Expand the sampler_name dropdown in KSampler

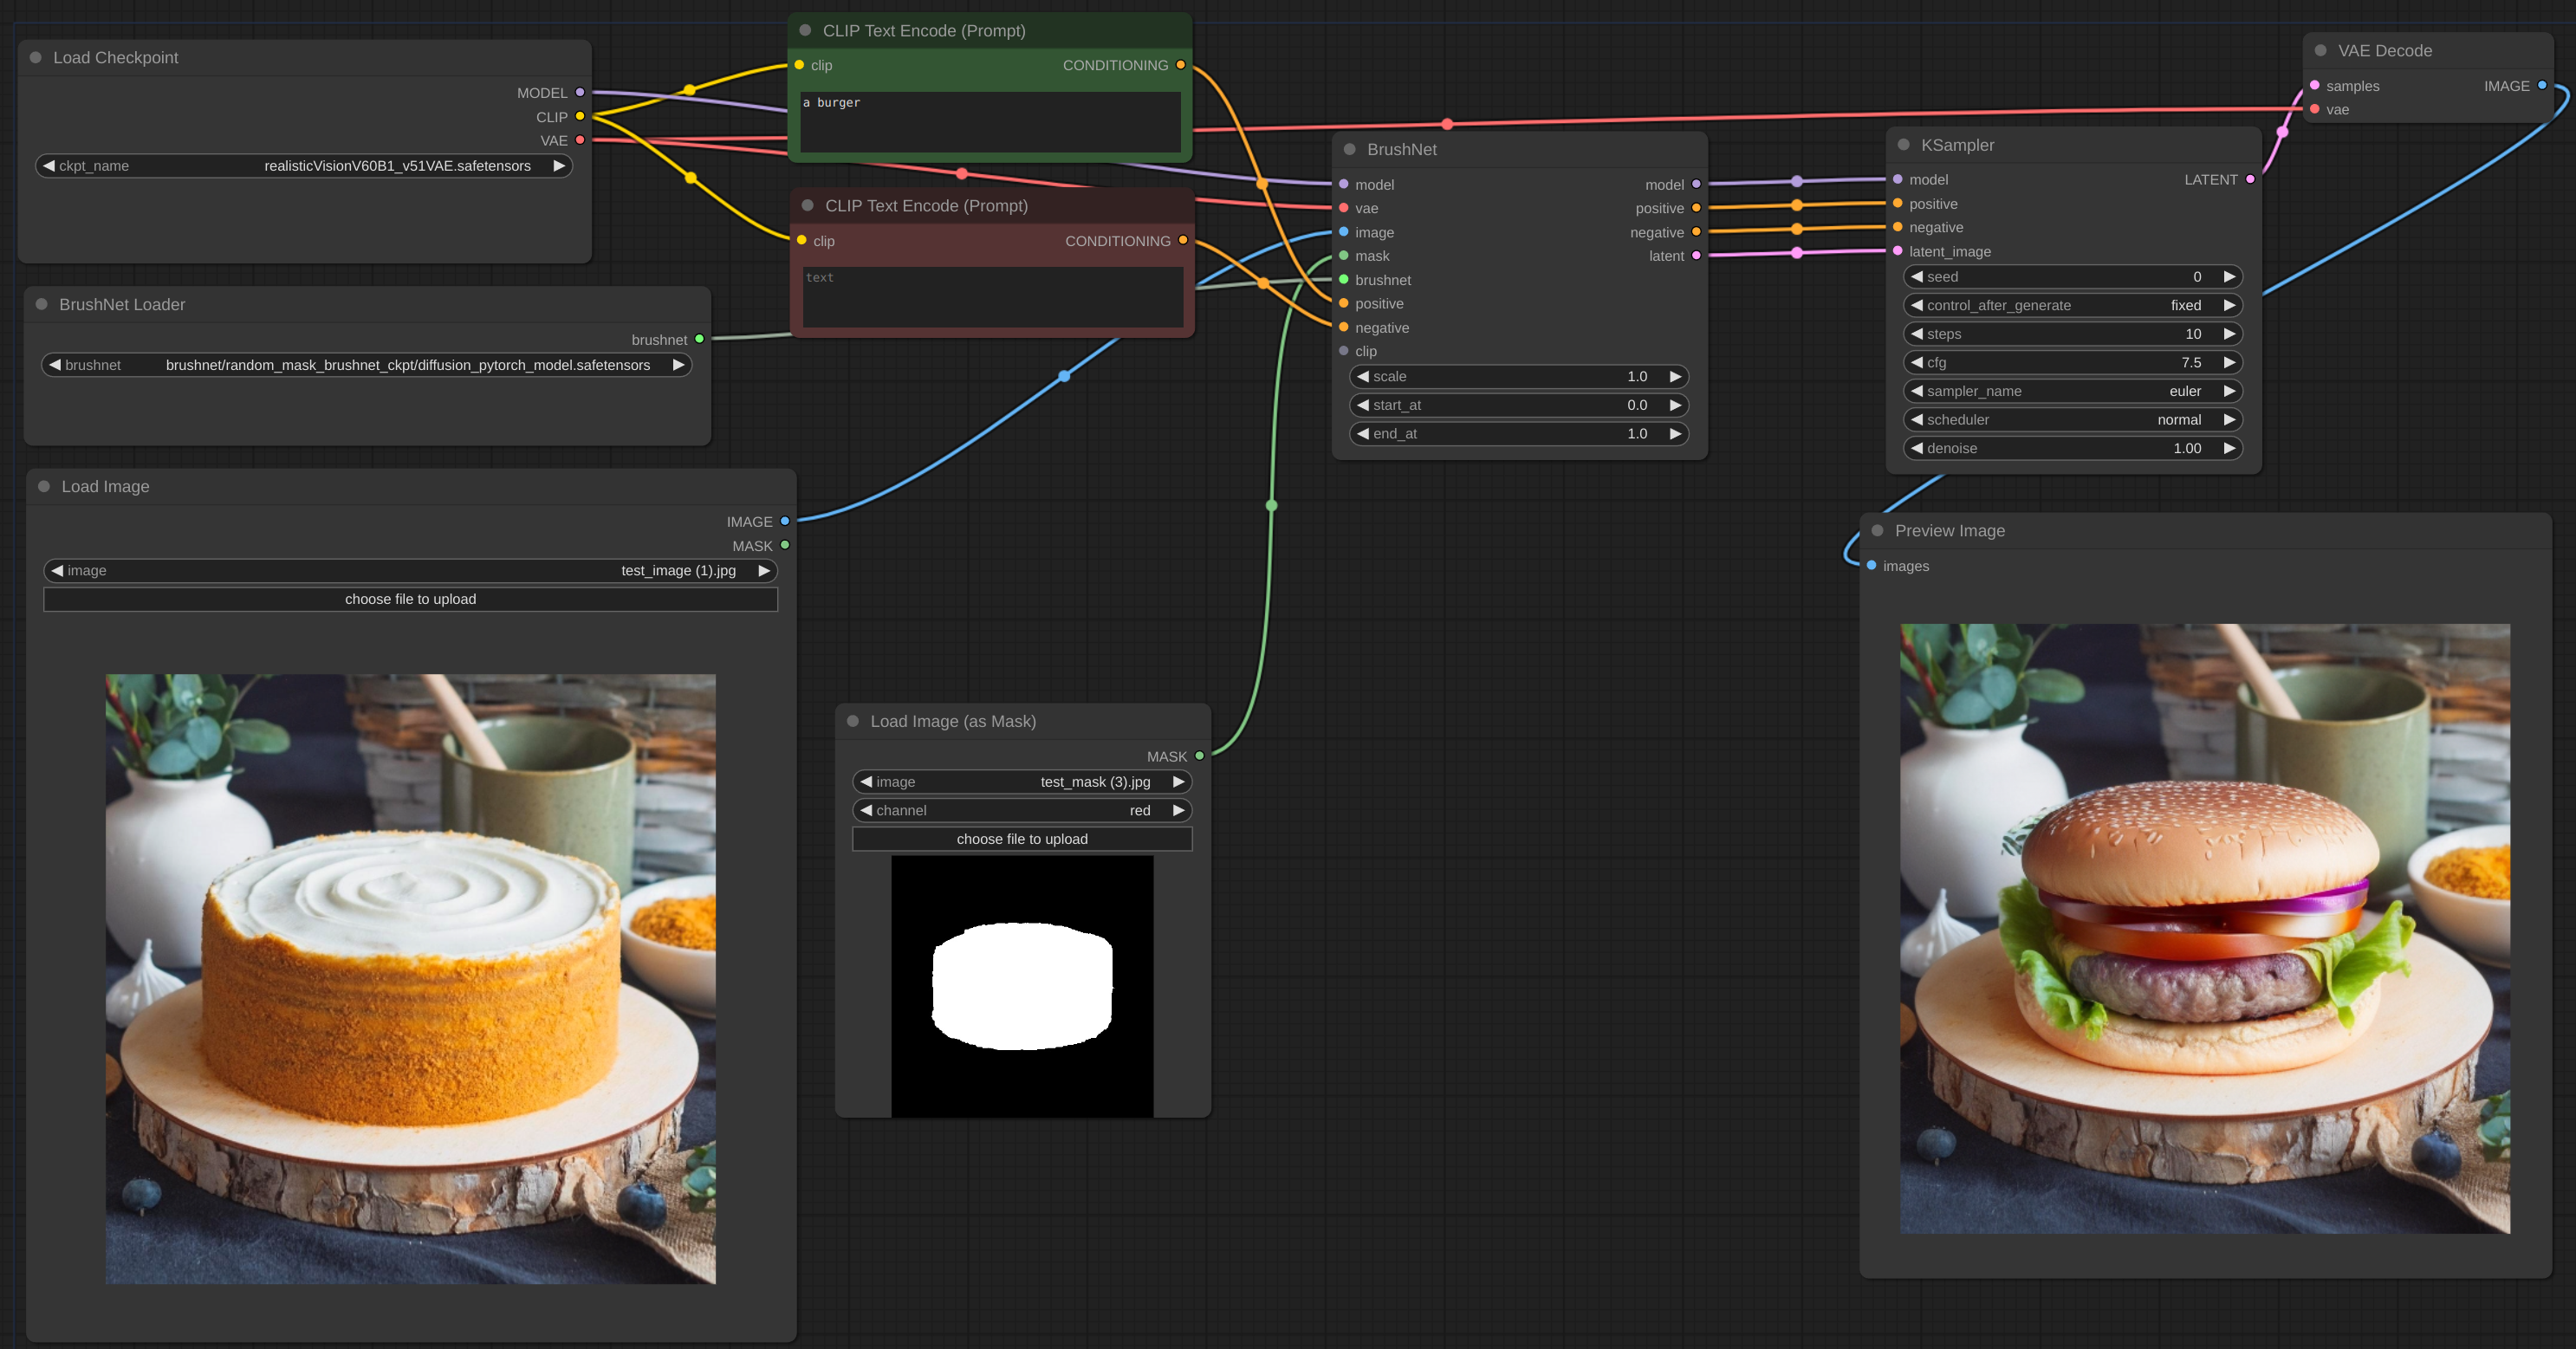tap(2068, 390)
